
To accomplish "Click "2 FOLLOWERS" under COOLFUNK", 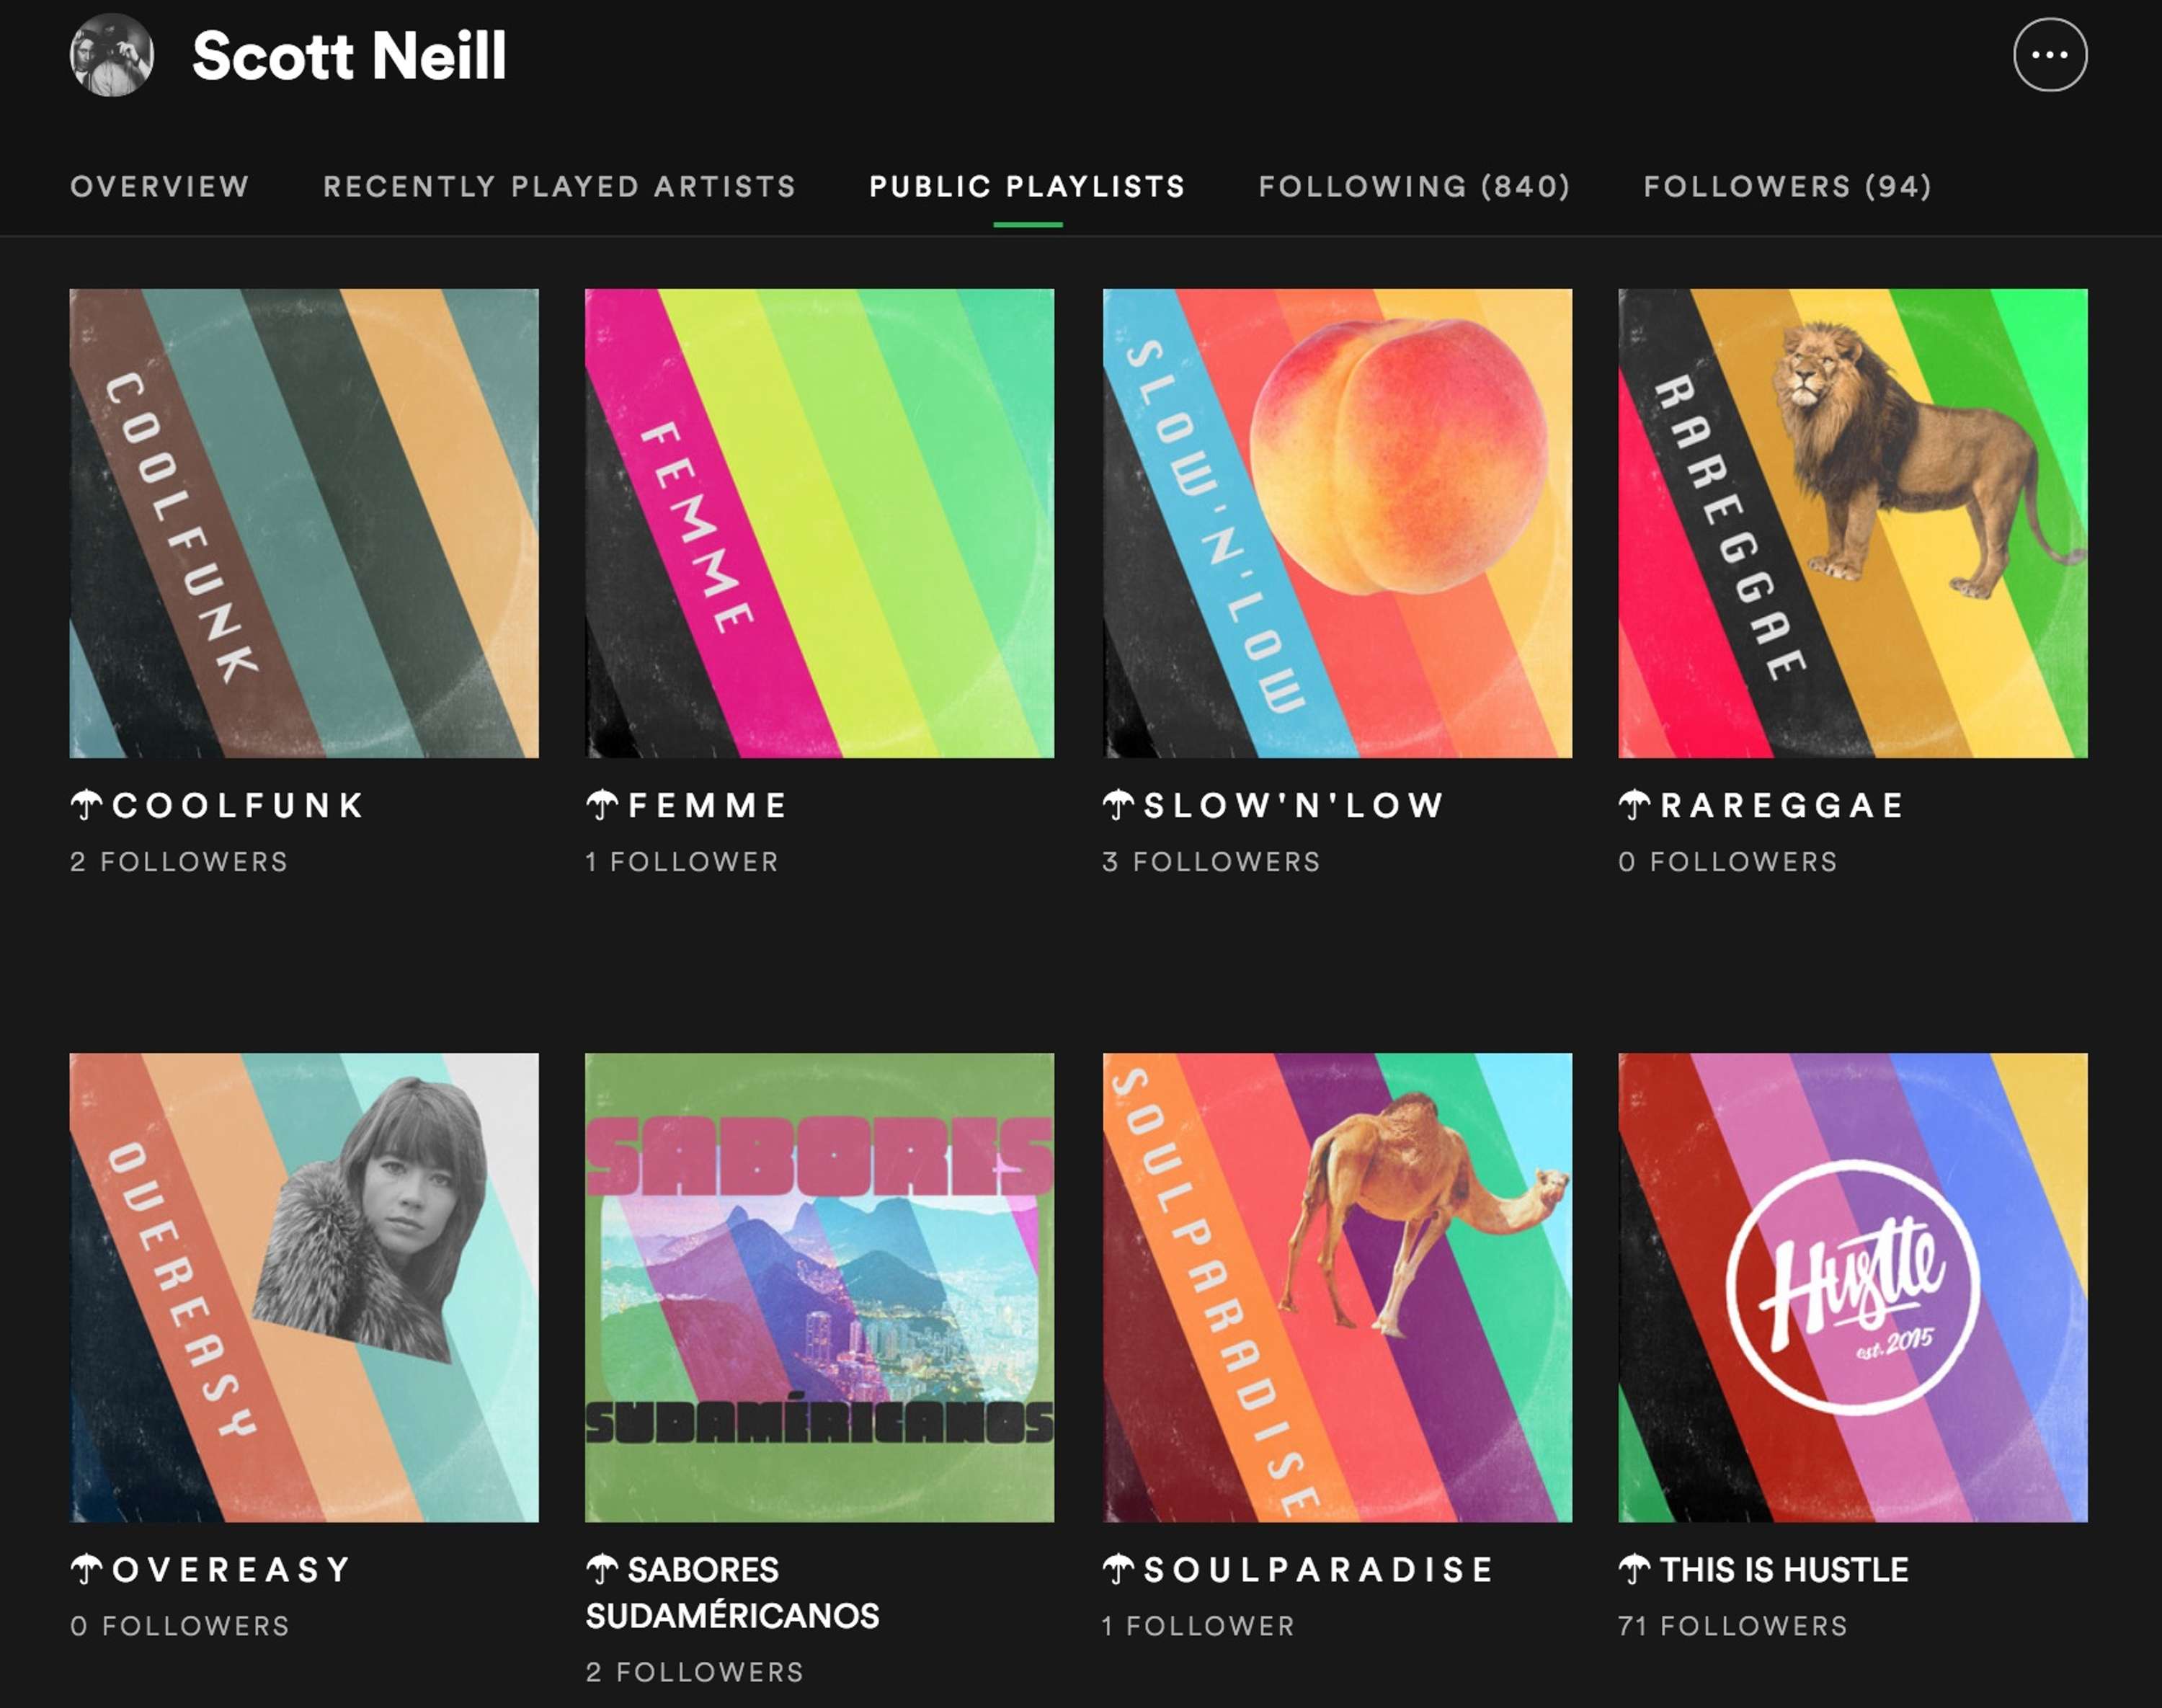I will (x=179, y=862).
